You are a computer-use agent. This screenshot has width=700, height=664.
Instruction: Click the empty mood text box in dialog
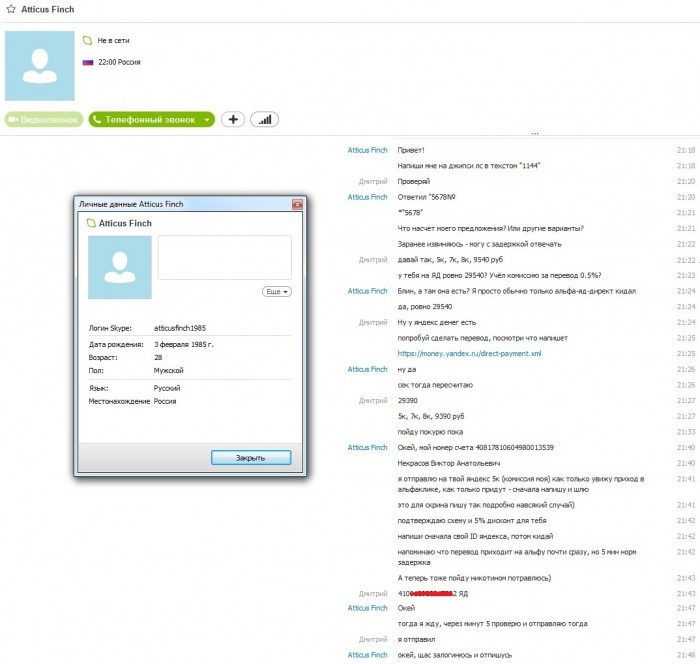click(225, 258)
